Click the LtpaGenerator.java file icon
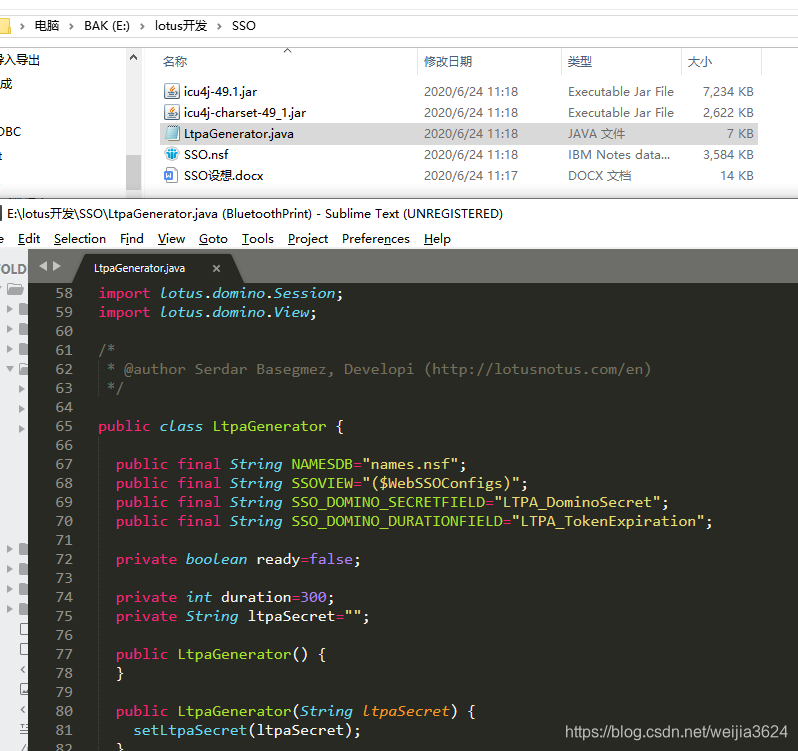 pyautogui.click(x=172, y=133)
